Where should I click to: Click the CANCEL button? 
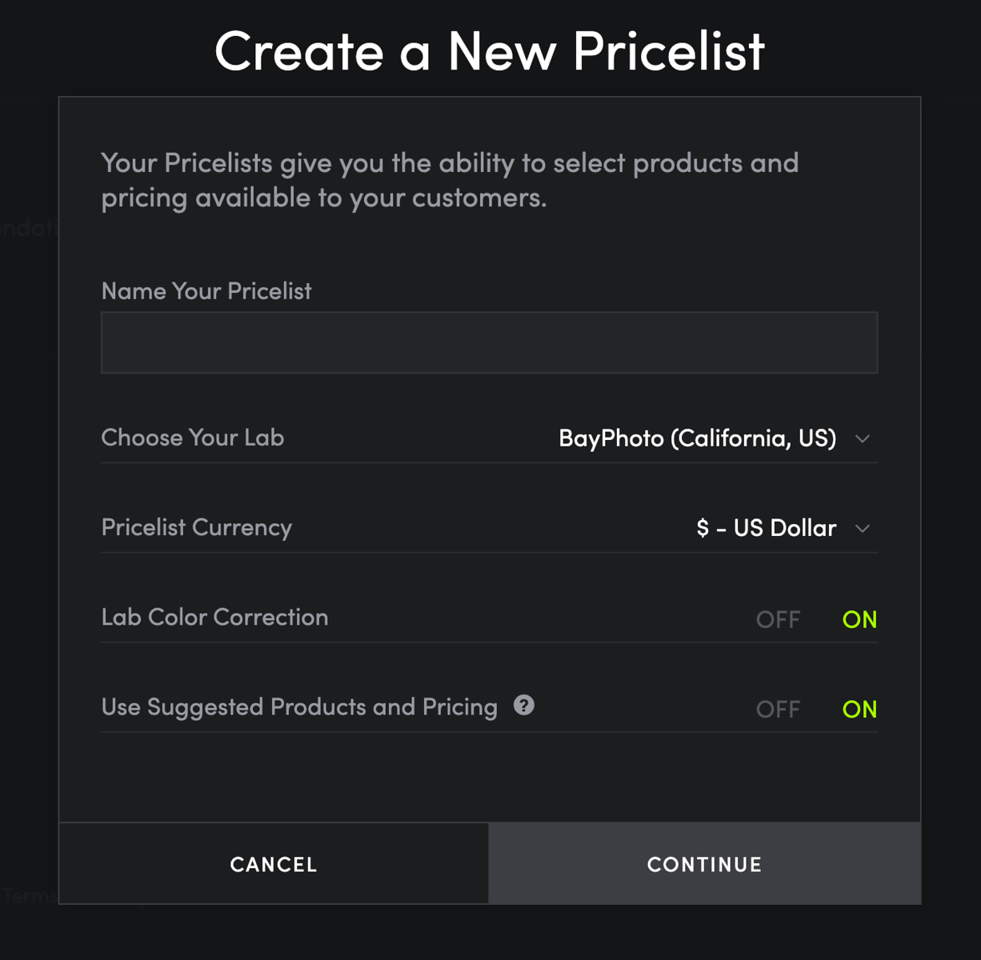pos(273,864)
